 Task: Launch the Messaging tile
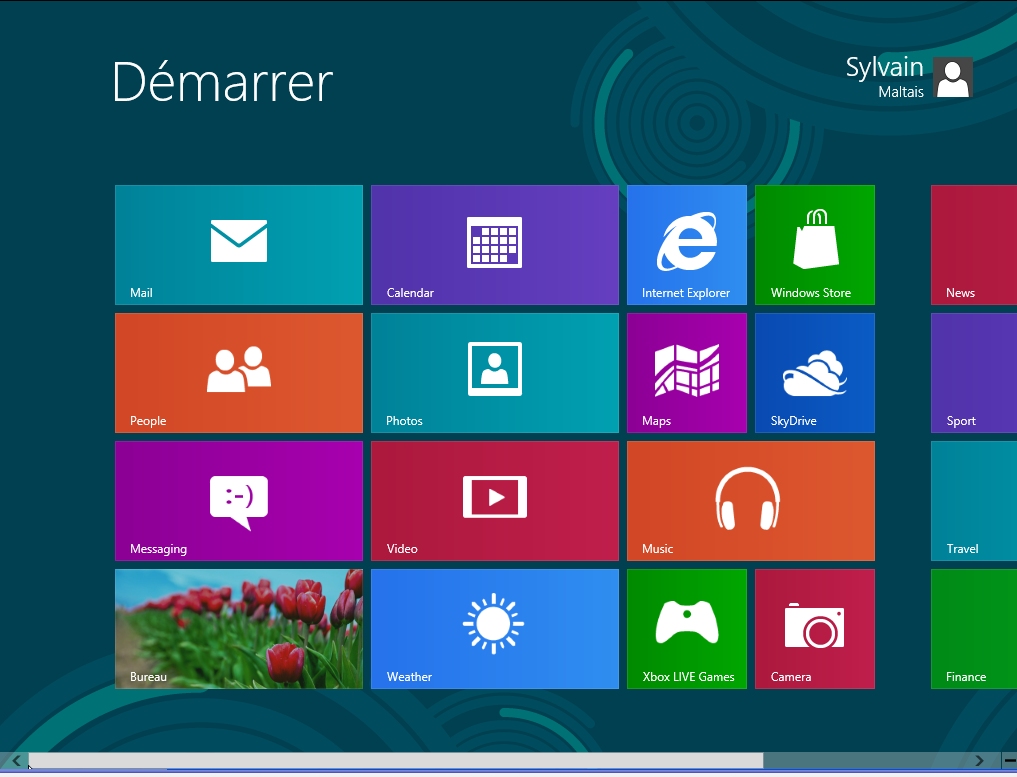pyautogui.click(x=238, y=501)
